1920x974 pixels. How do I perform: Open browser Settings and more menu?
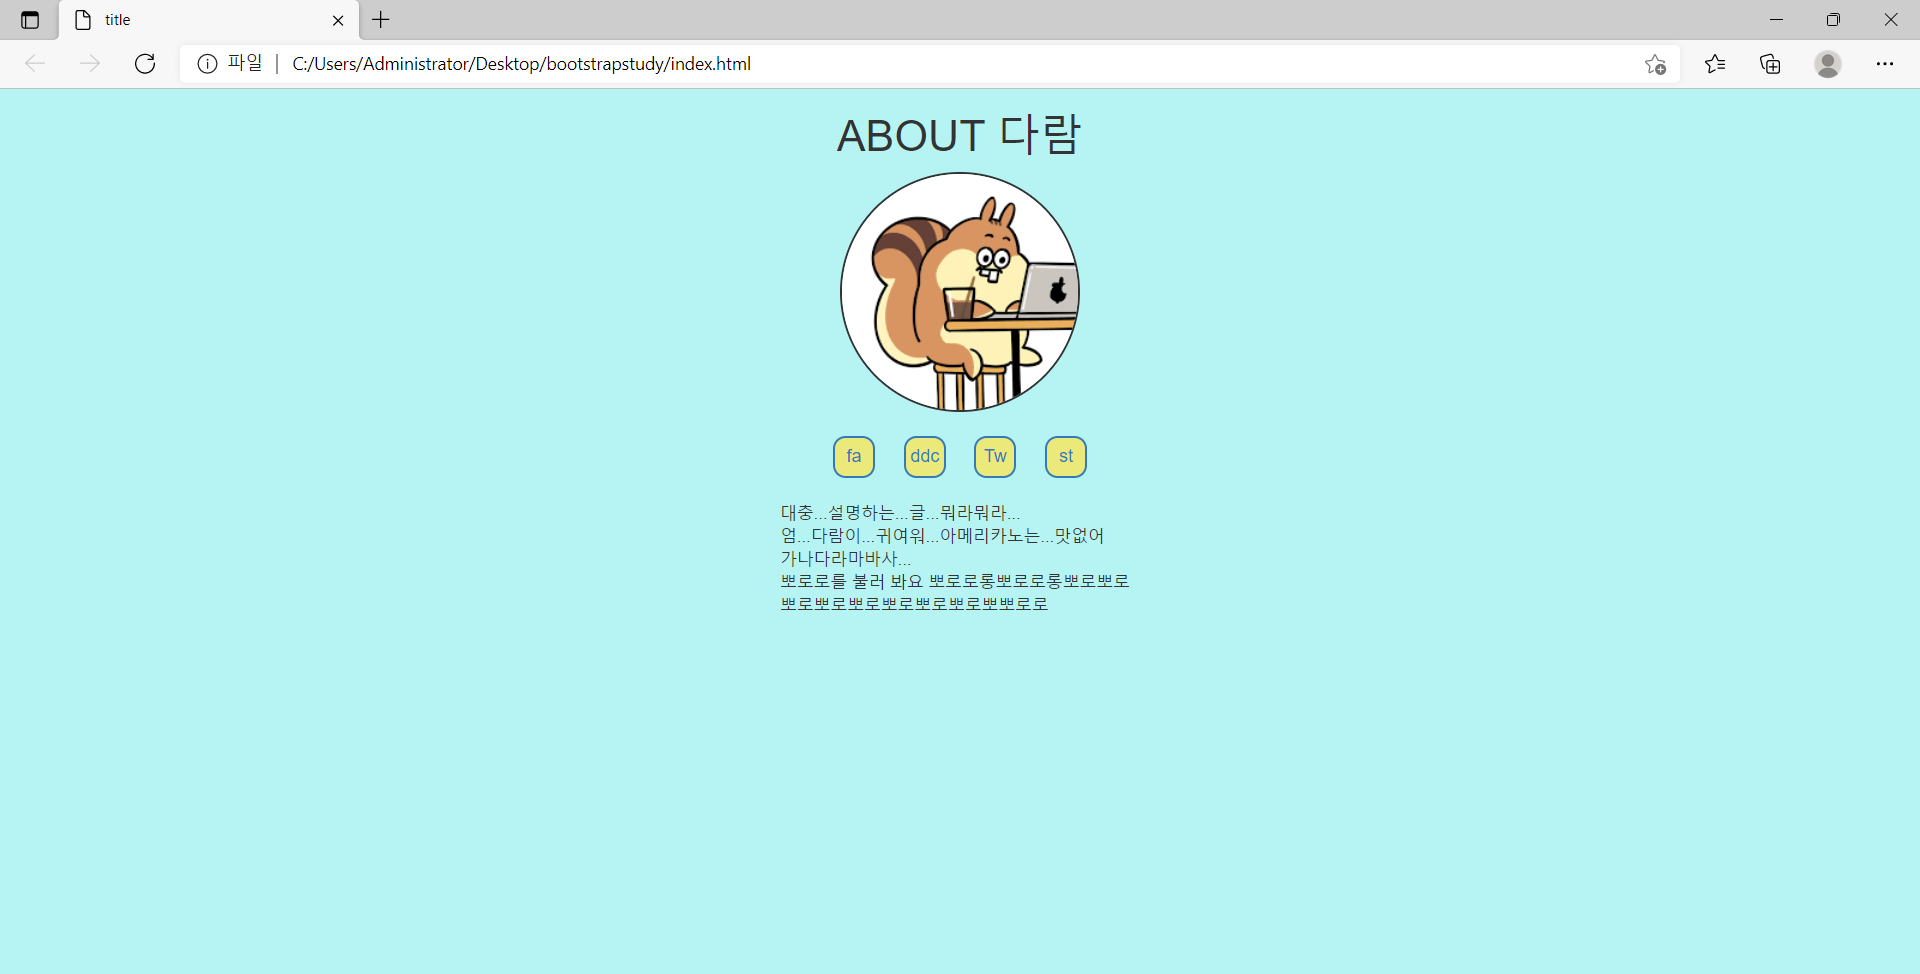click(x=1885, y=64)
